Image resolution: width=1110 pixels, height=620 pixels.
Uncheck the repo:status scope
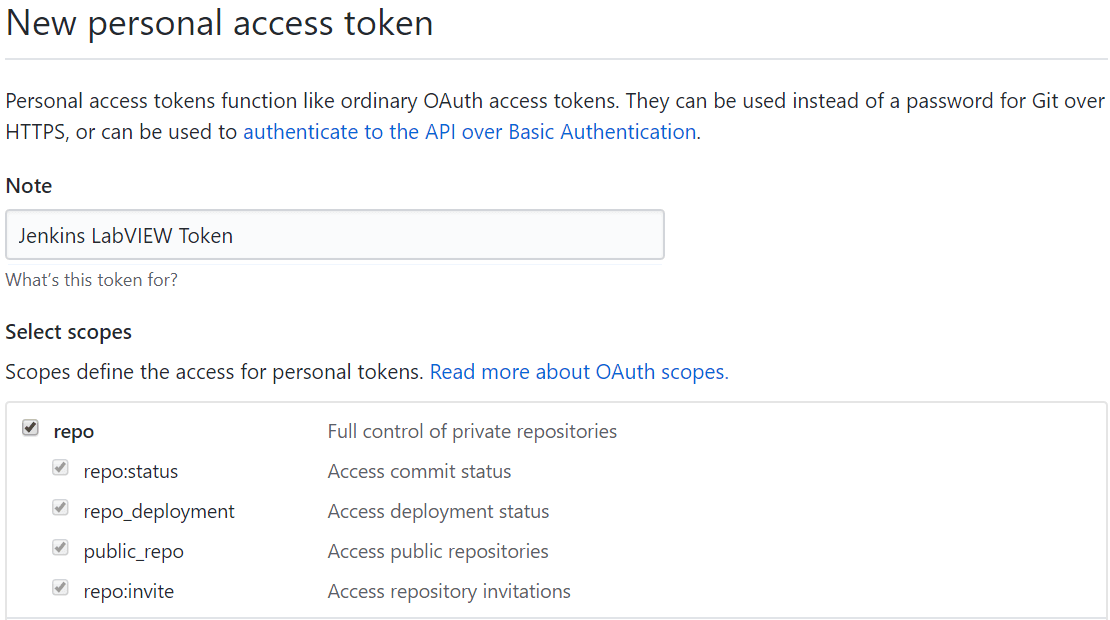point(60,468)
